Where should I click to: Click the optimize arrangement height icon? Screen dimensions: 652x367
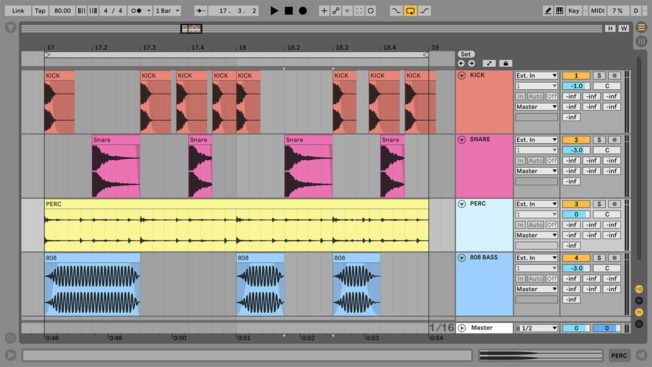(x=489, y=63)
